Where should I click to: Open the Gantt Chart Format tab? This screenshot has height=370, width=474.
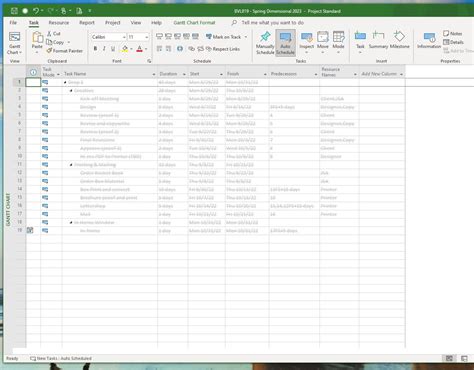tap(194, 23)
